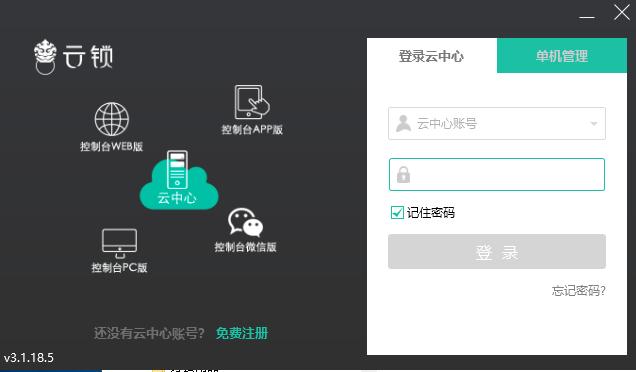Click the 云中心 cloud server icon
The image size is (636, 372).
point(178,180)
